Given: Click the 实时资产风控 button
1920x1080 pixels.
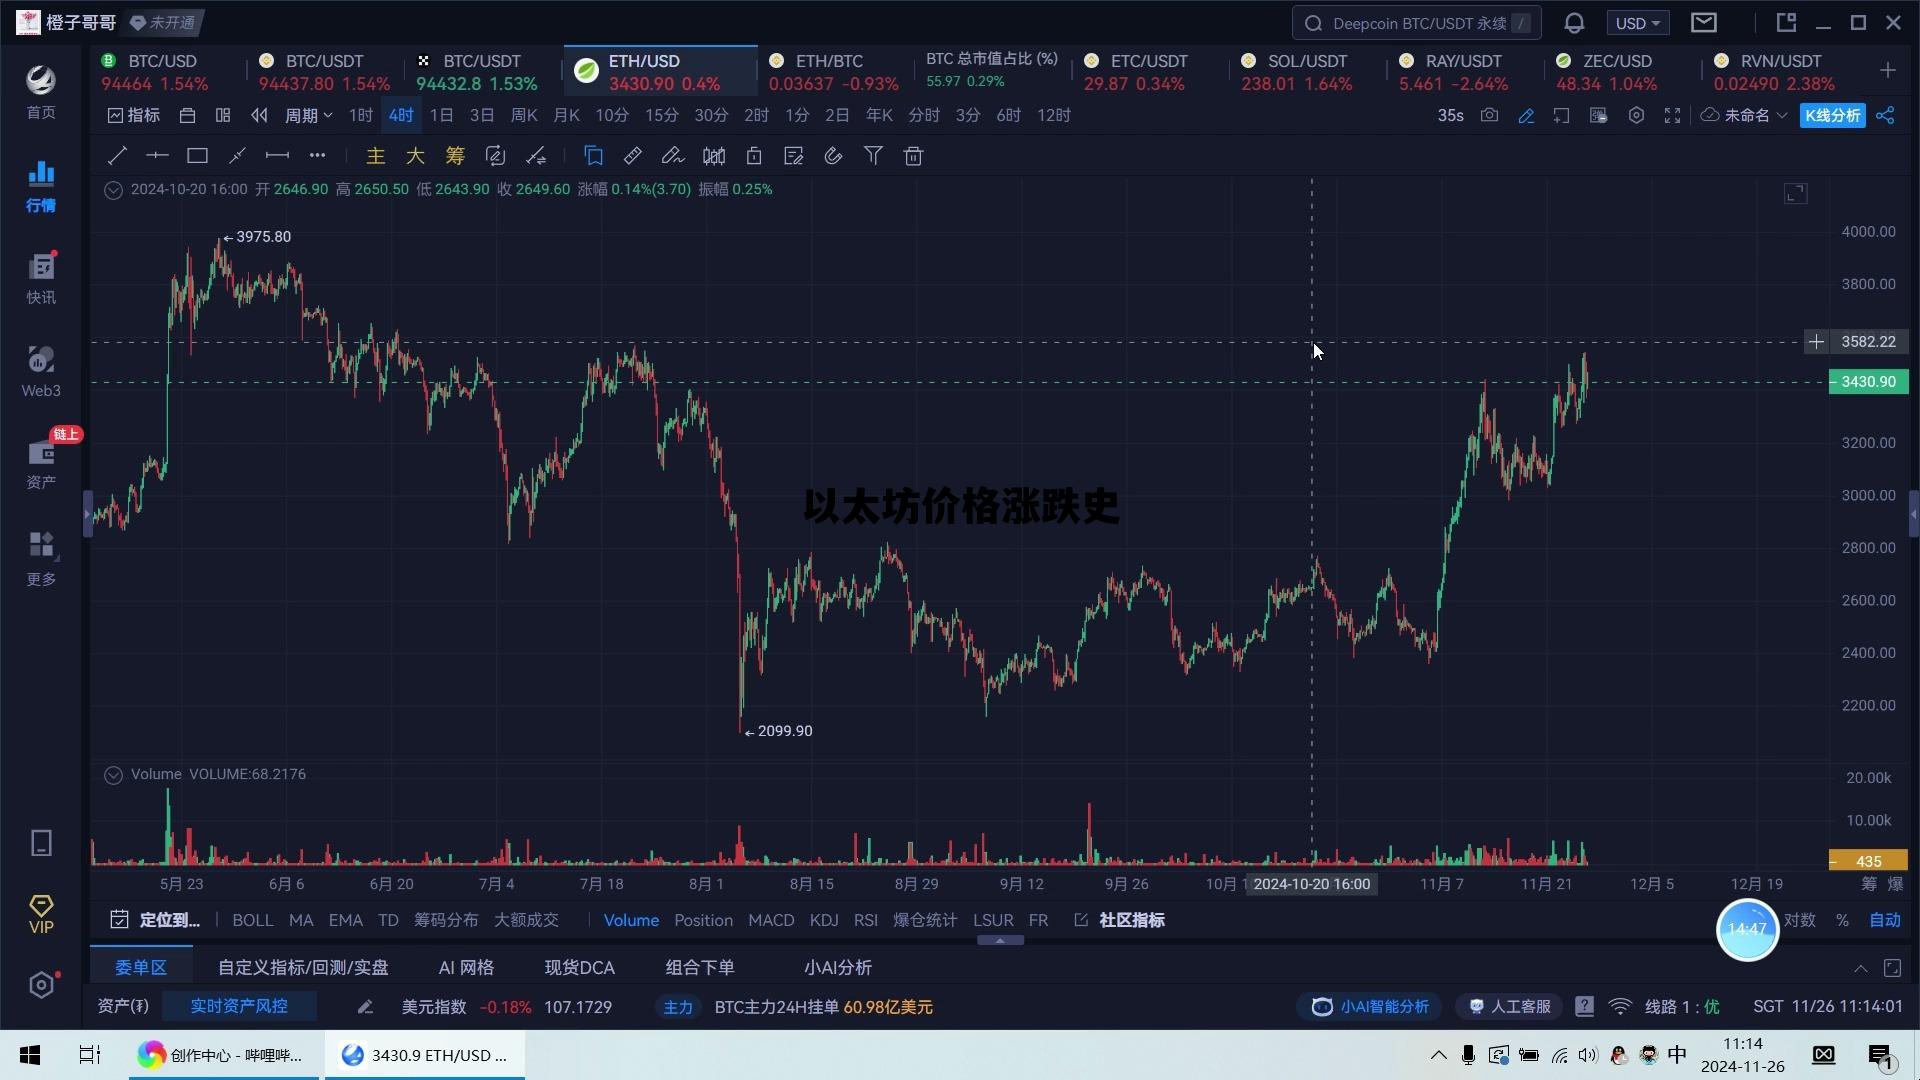Looking at the screenshot, I should (239, 1007).
